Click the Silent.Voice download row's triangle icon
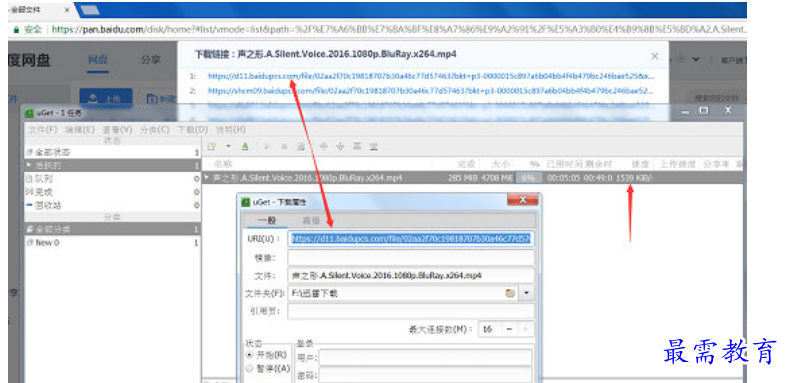This screenshot has height=383, width=785. coord(207,177)
